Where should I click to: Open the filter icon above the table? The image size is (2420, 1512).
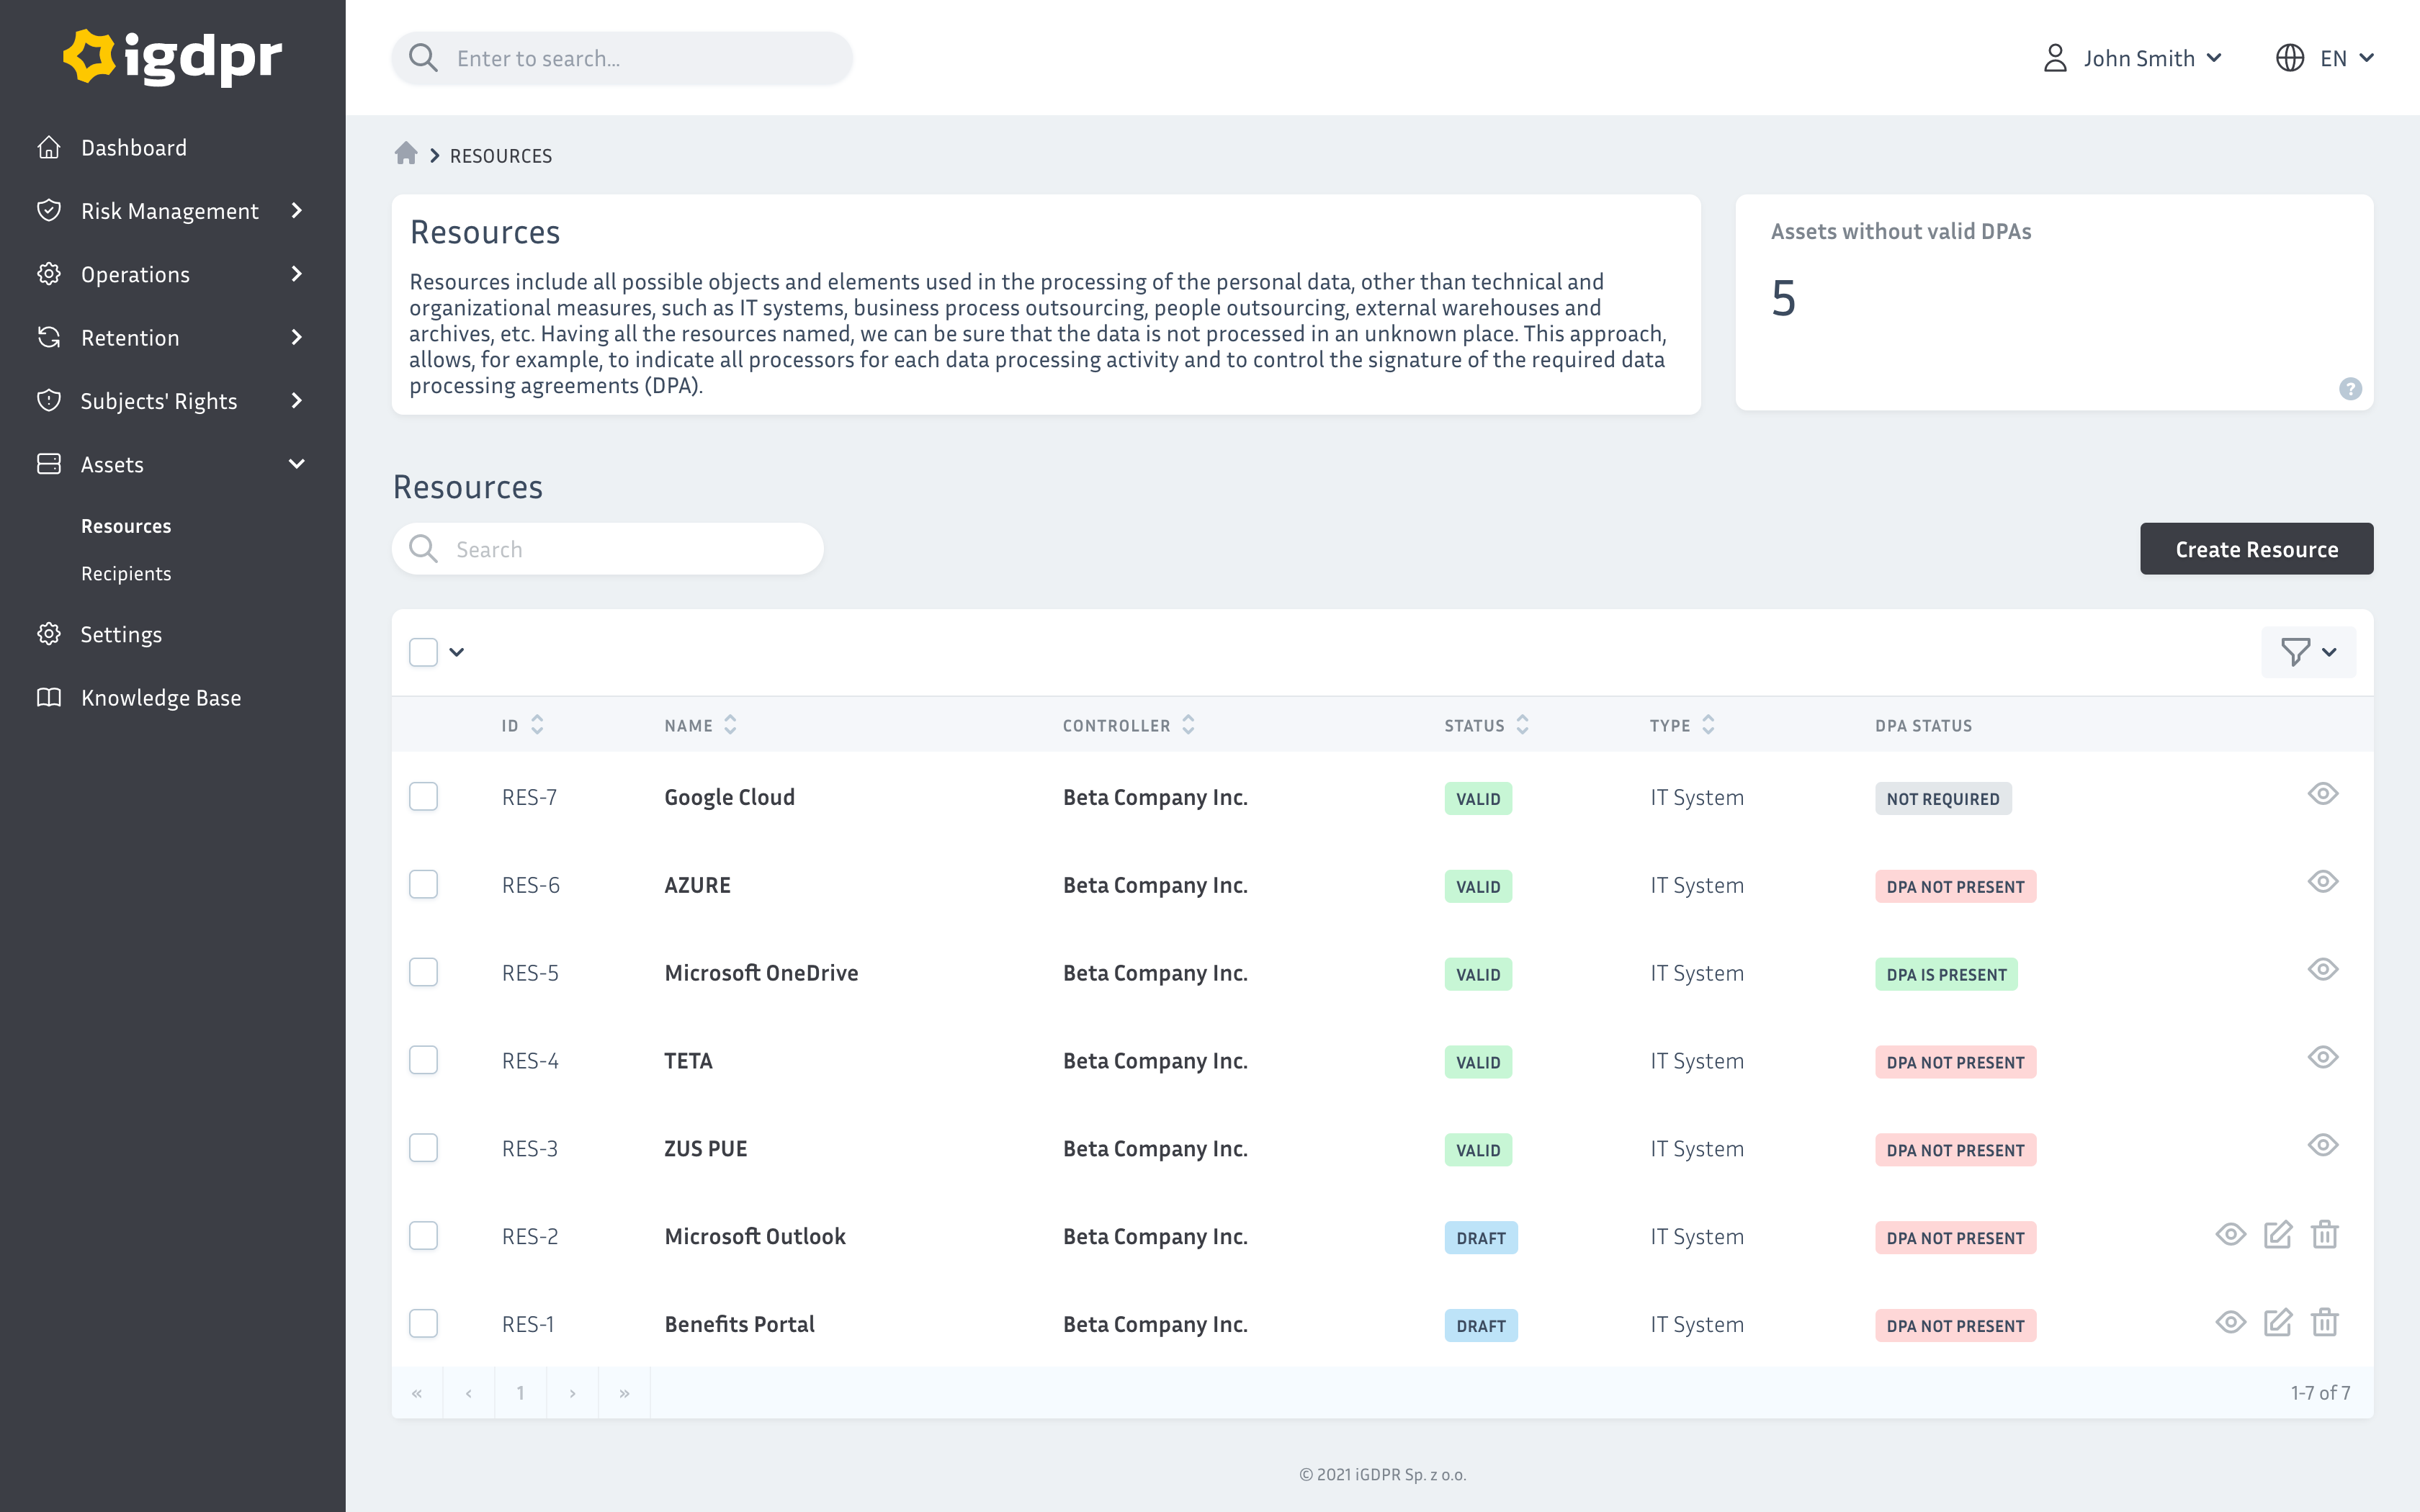point(2297,651)
